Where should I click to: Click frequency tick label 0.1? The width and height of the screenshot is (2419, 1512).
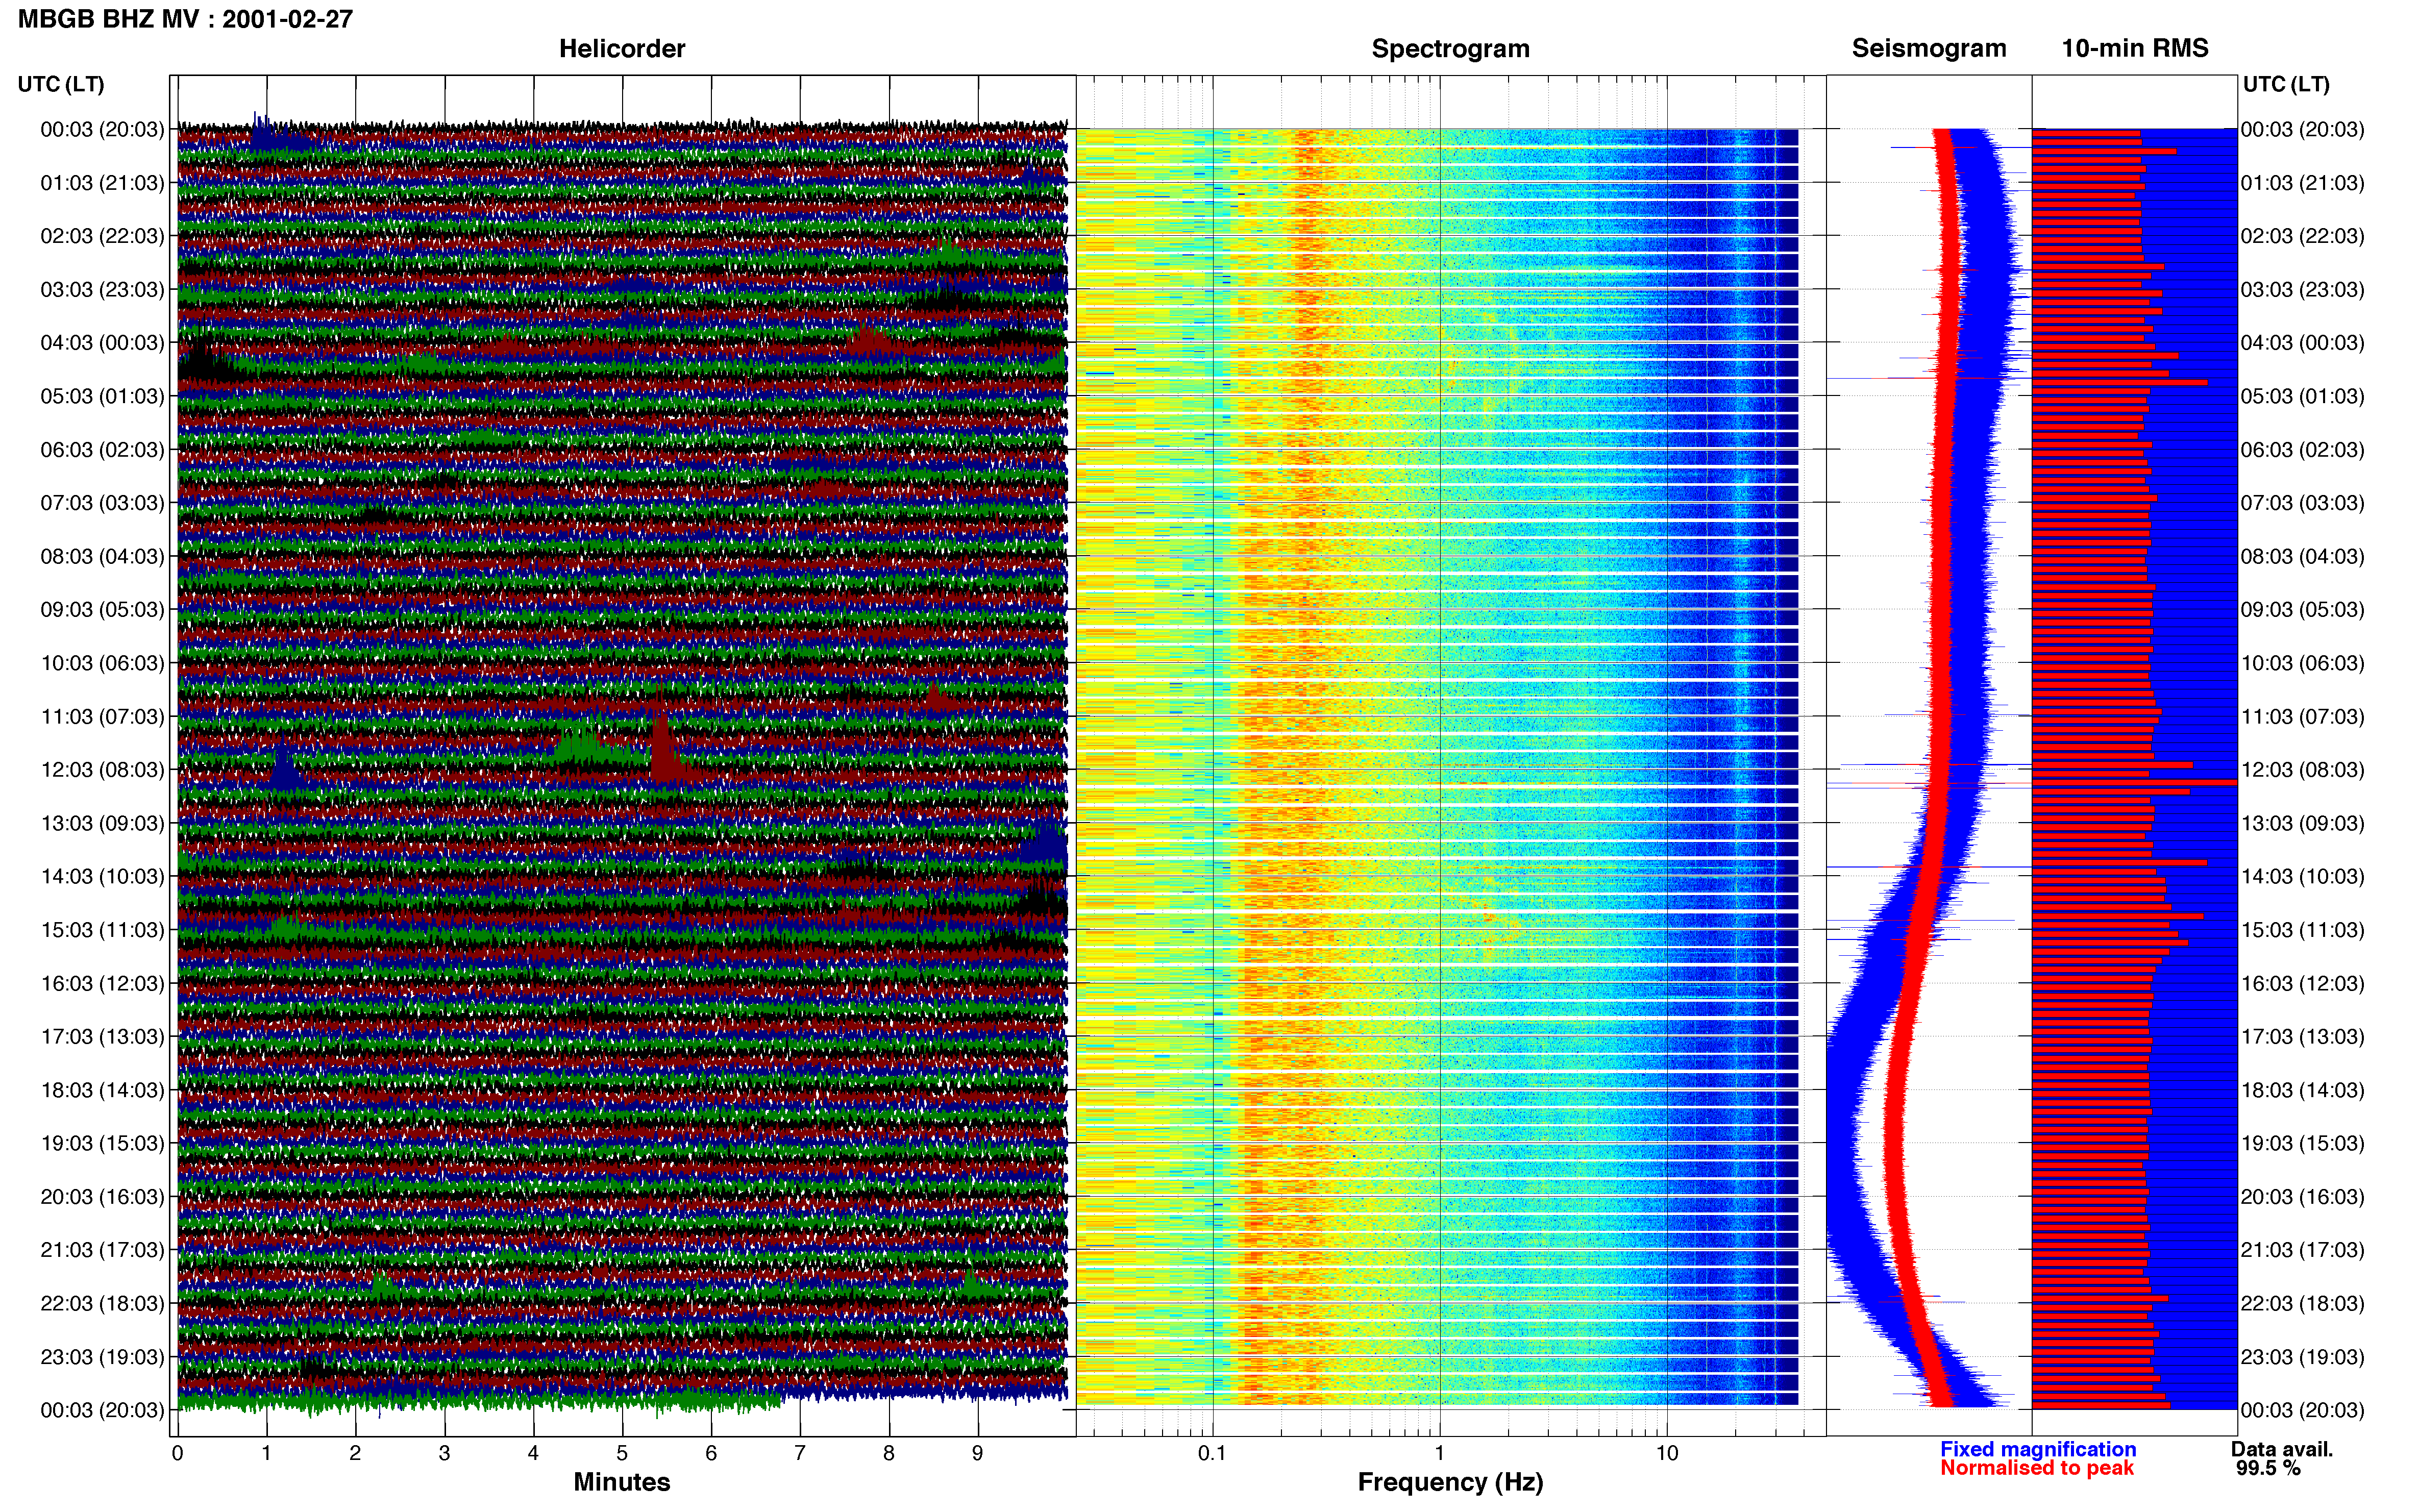coord(1212,1454)
